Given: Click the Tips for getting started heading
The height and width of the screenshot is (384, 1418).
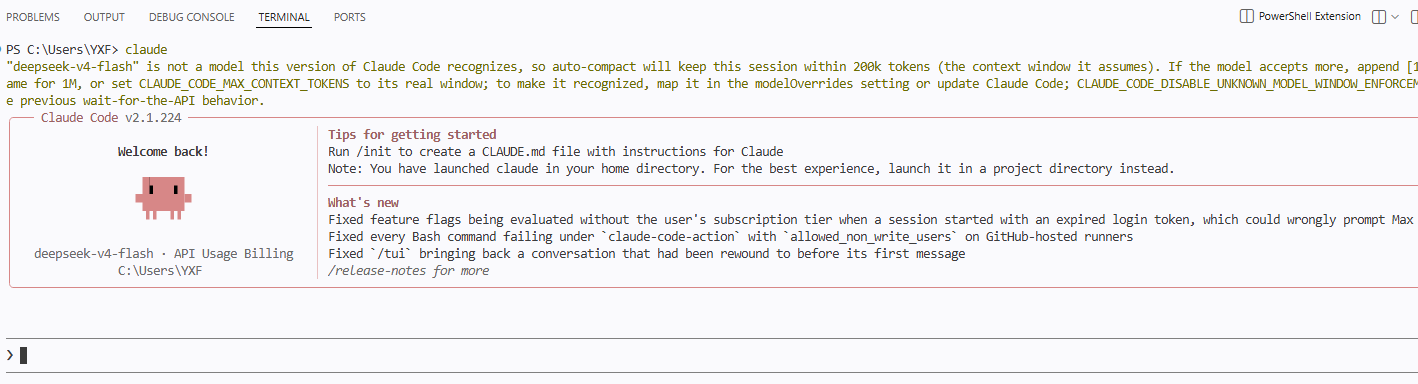Looking at the screenshot, I should tap(412, 135).
